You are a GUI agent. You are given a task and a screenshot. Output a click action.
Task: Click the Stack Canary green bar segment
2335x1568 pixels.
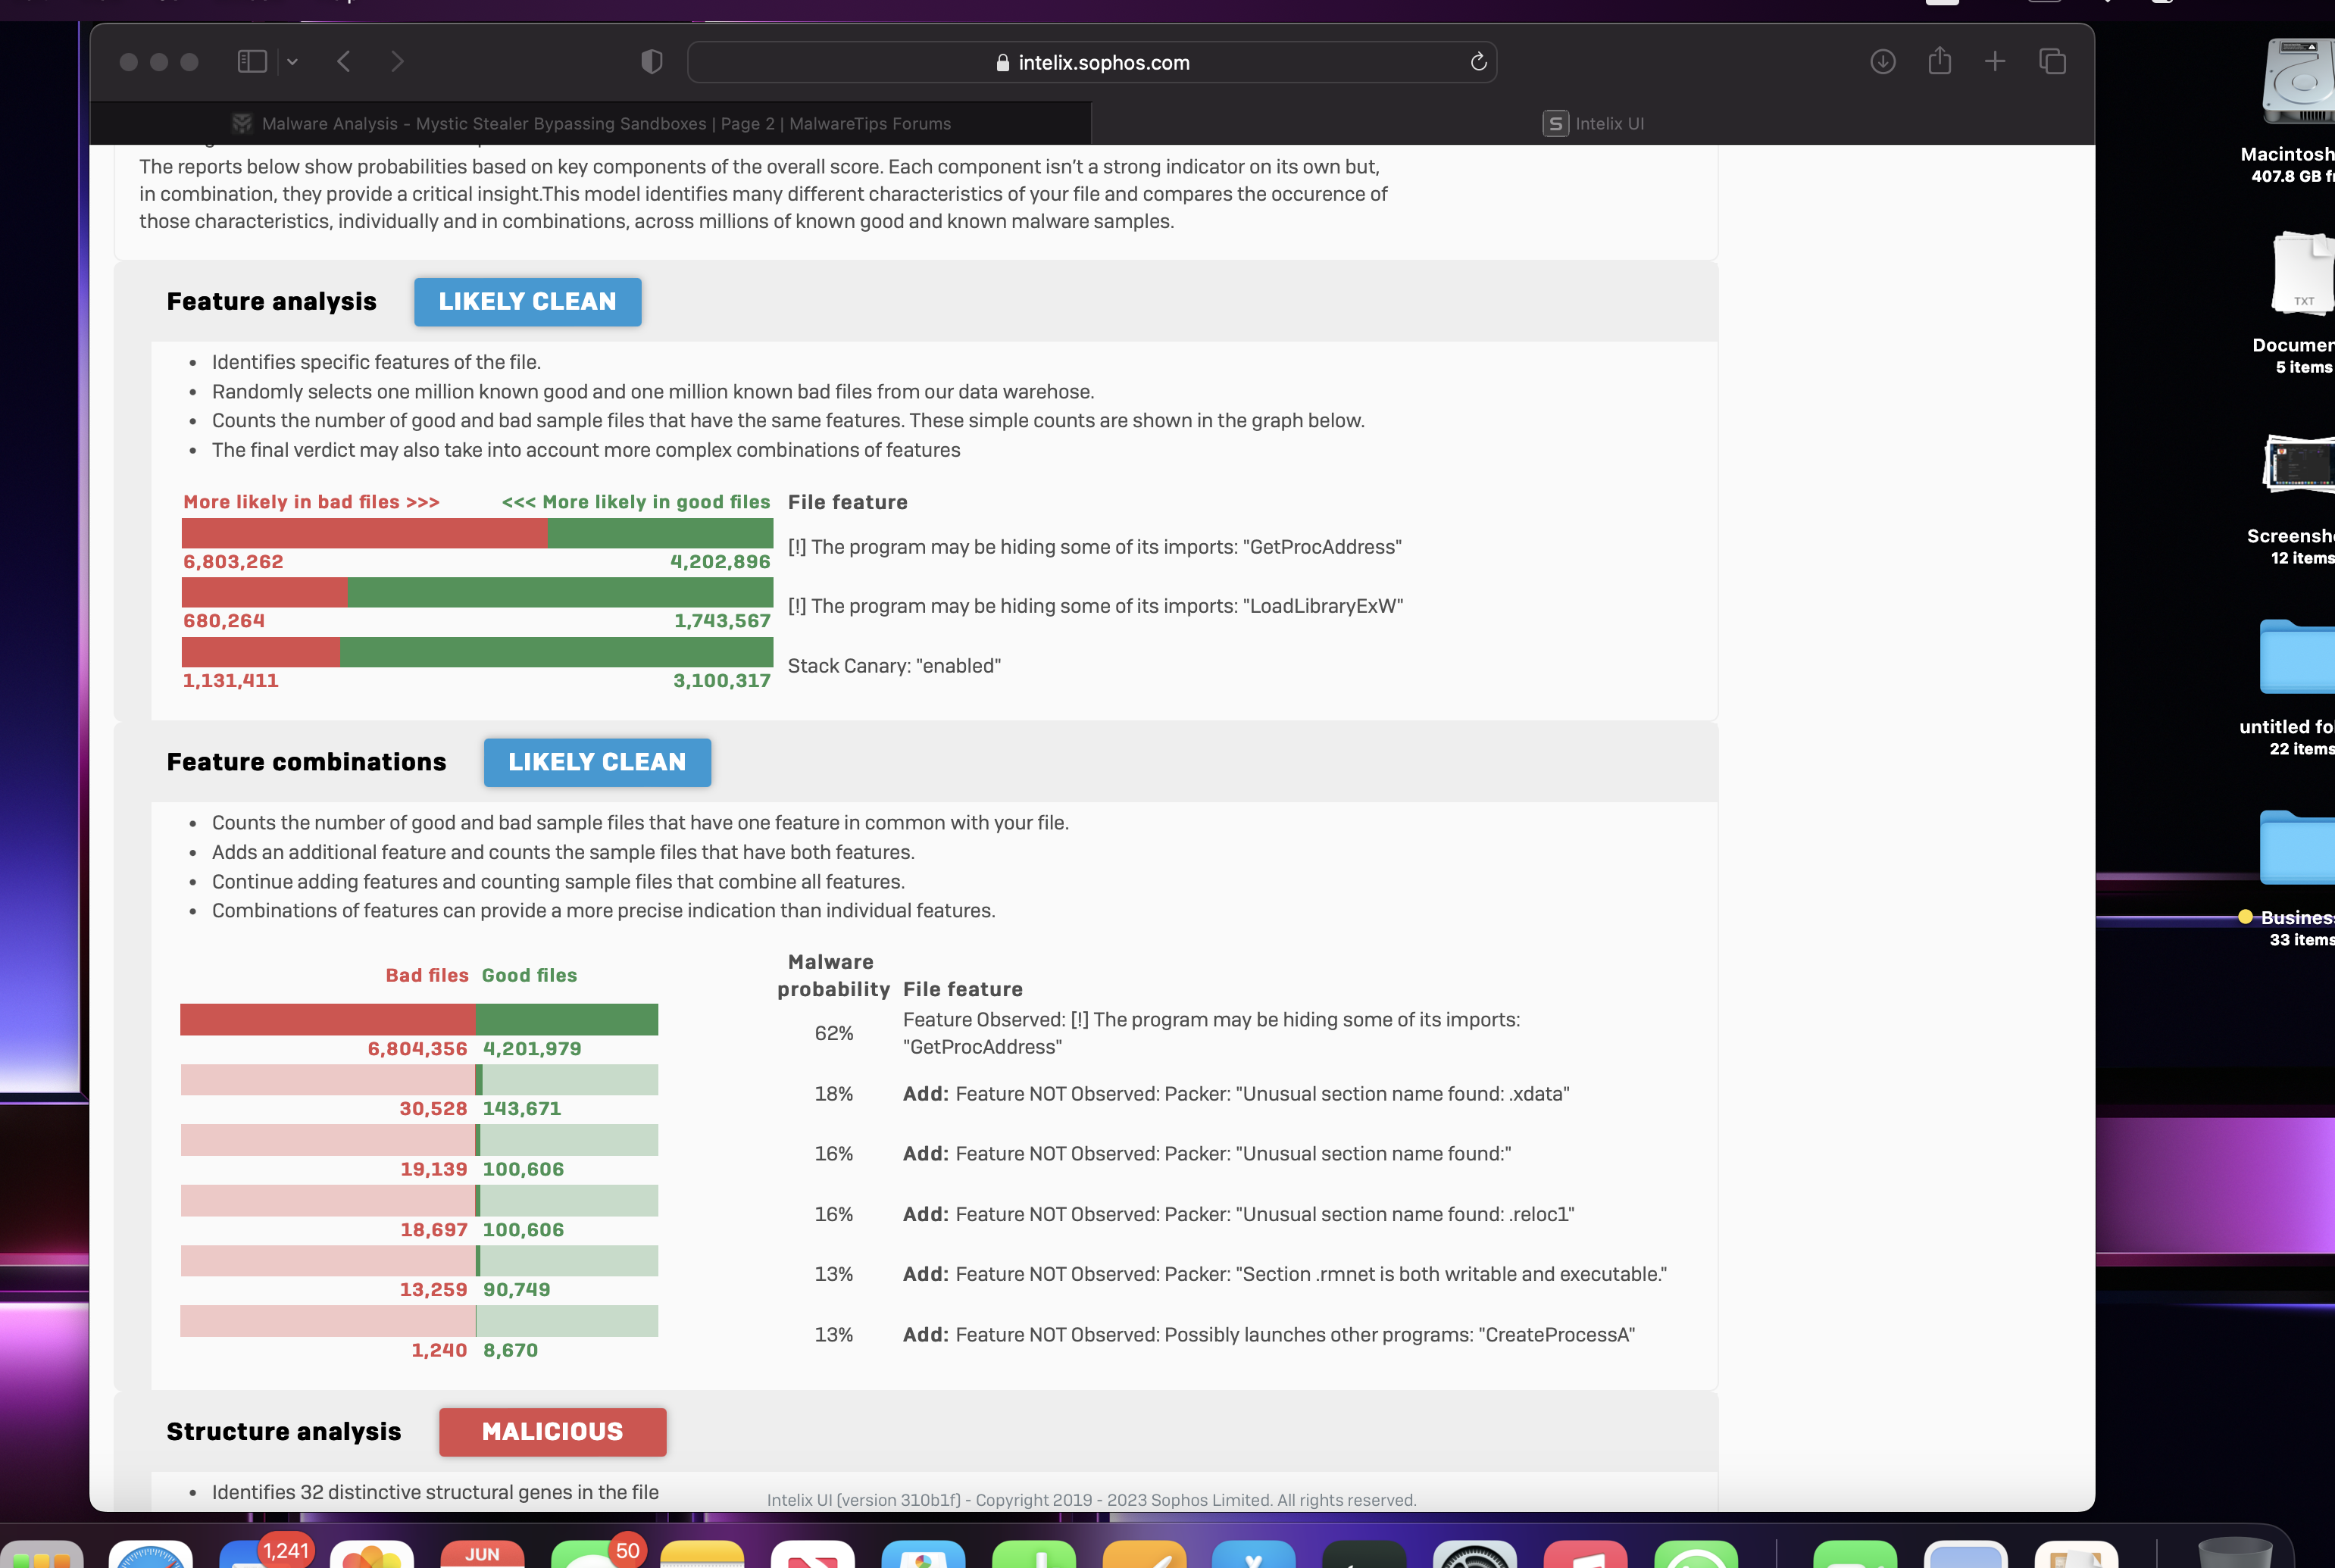click(556, 652)
